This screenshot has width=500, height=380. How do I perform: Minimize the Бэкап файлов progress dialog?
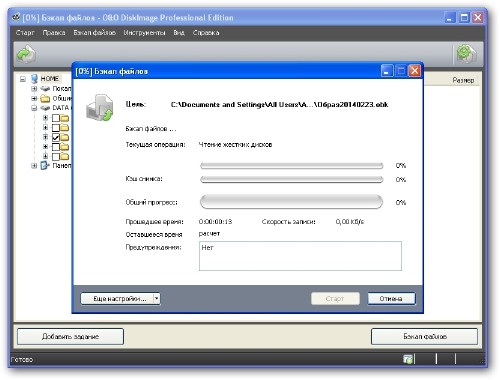pos(387,71)
